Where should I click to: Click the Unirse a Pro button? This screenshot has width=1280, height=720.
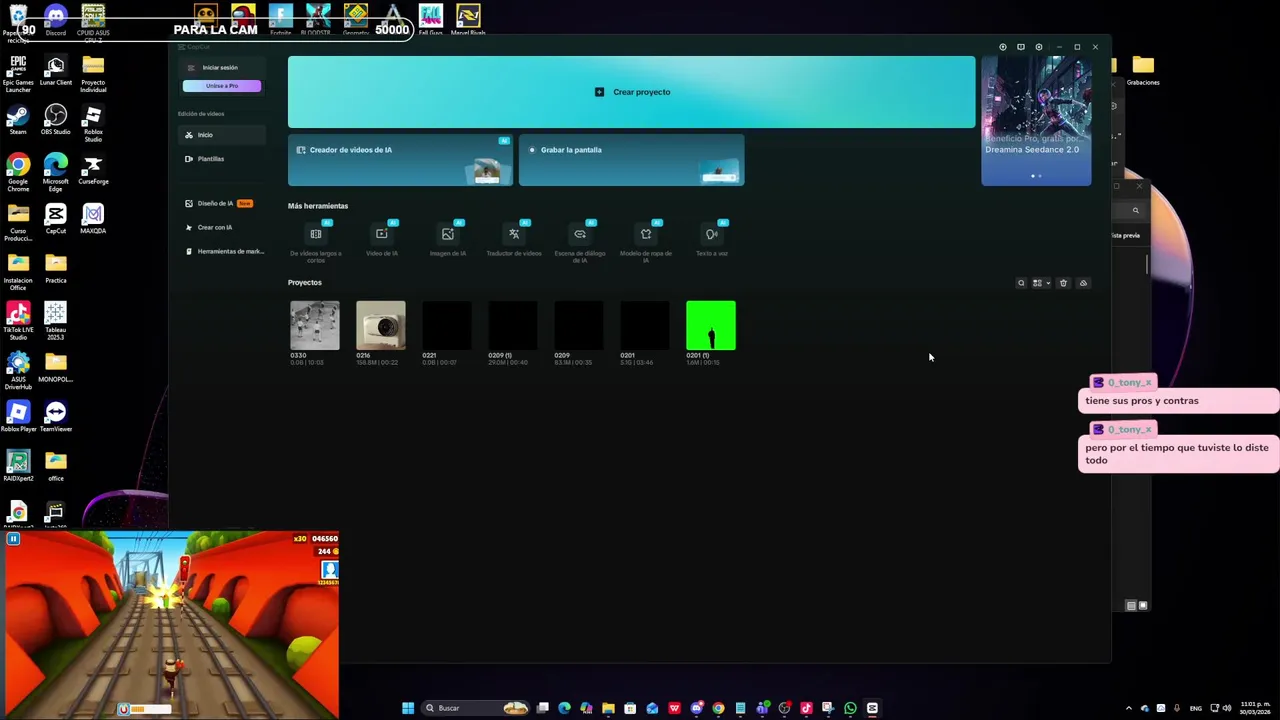pyautogui.click(x=222, y=86)
